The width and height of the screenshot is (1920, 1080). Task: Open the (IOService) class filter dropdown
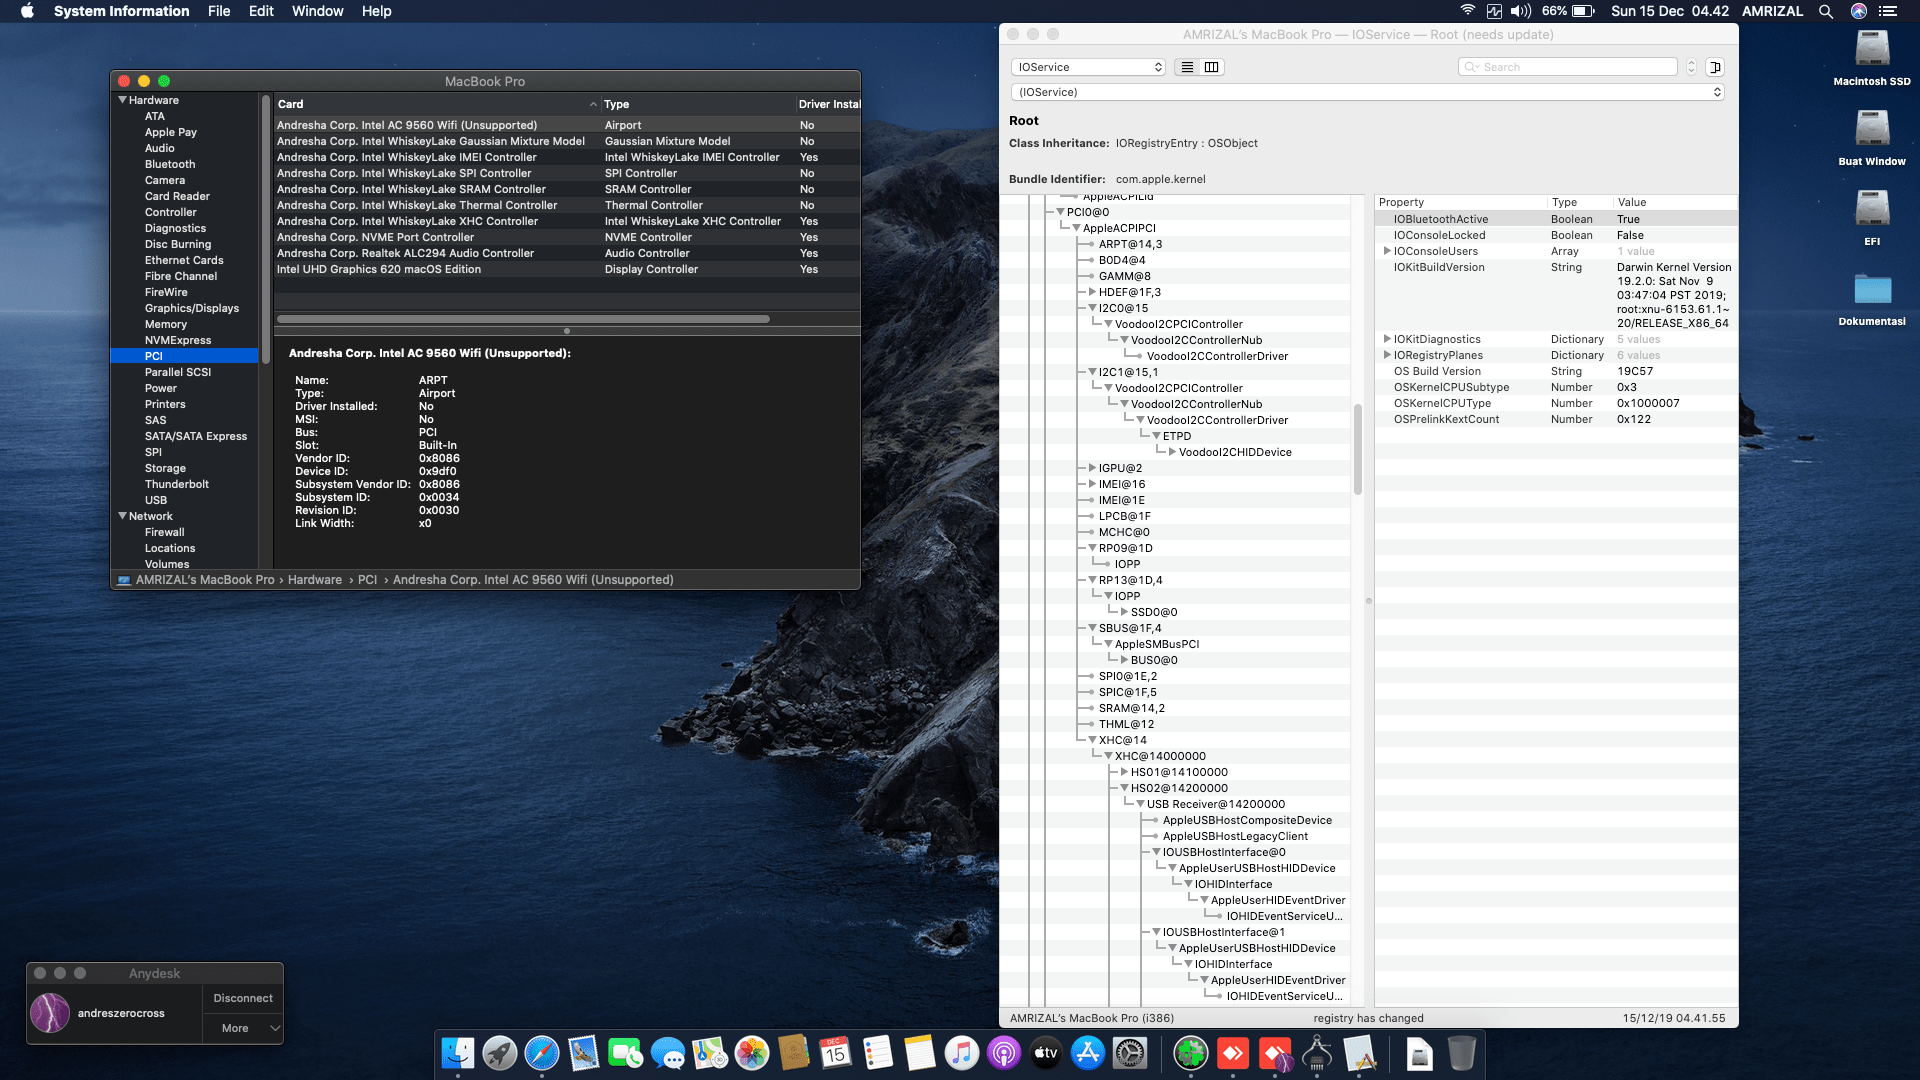coord(1367,91)
